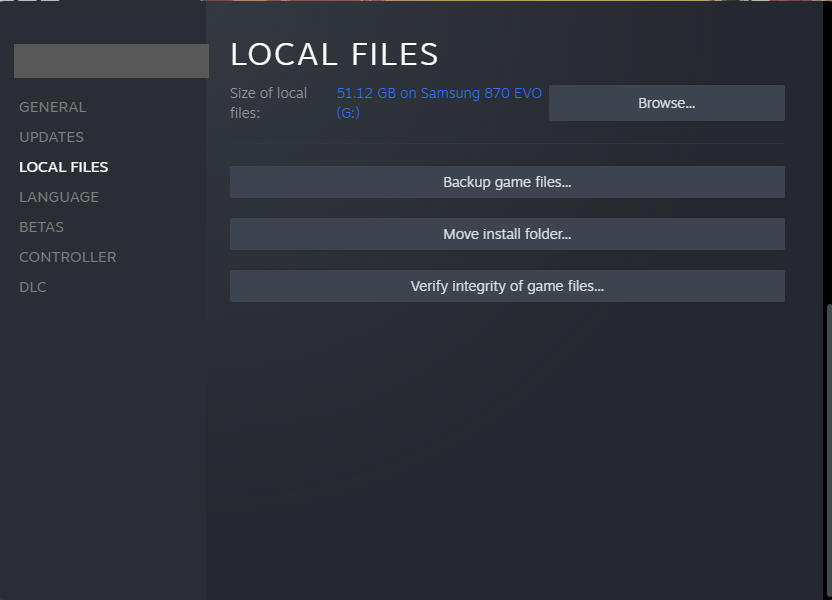This screenshot has height=600, width=832.
Task: Click the 'Size of local files:' label
Action: pyautogui.click(x=268, y=103)
